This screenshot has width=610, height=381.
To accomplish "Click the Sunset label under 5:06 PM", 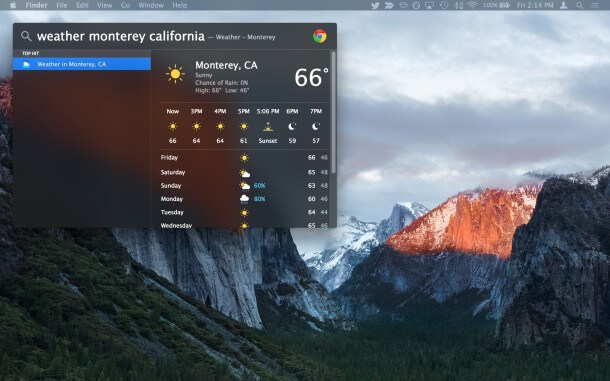I will coord(268,141).
